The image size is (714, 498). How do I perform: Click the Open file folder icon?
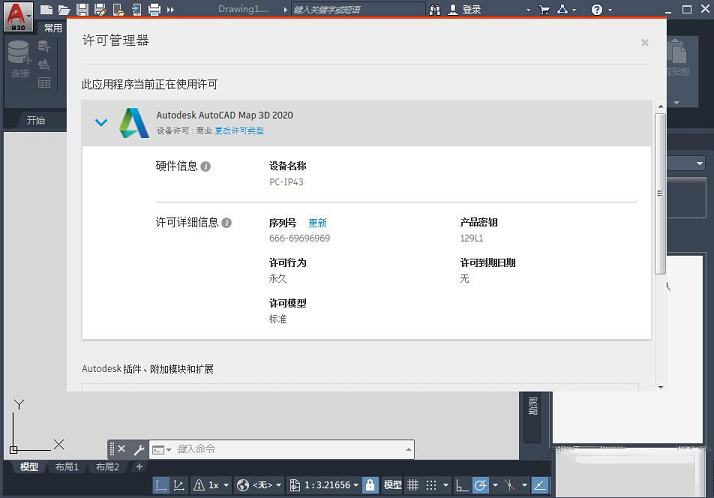pyautogui.click(x=64, y=10)
